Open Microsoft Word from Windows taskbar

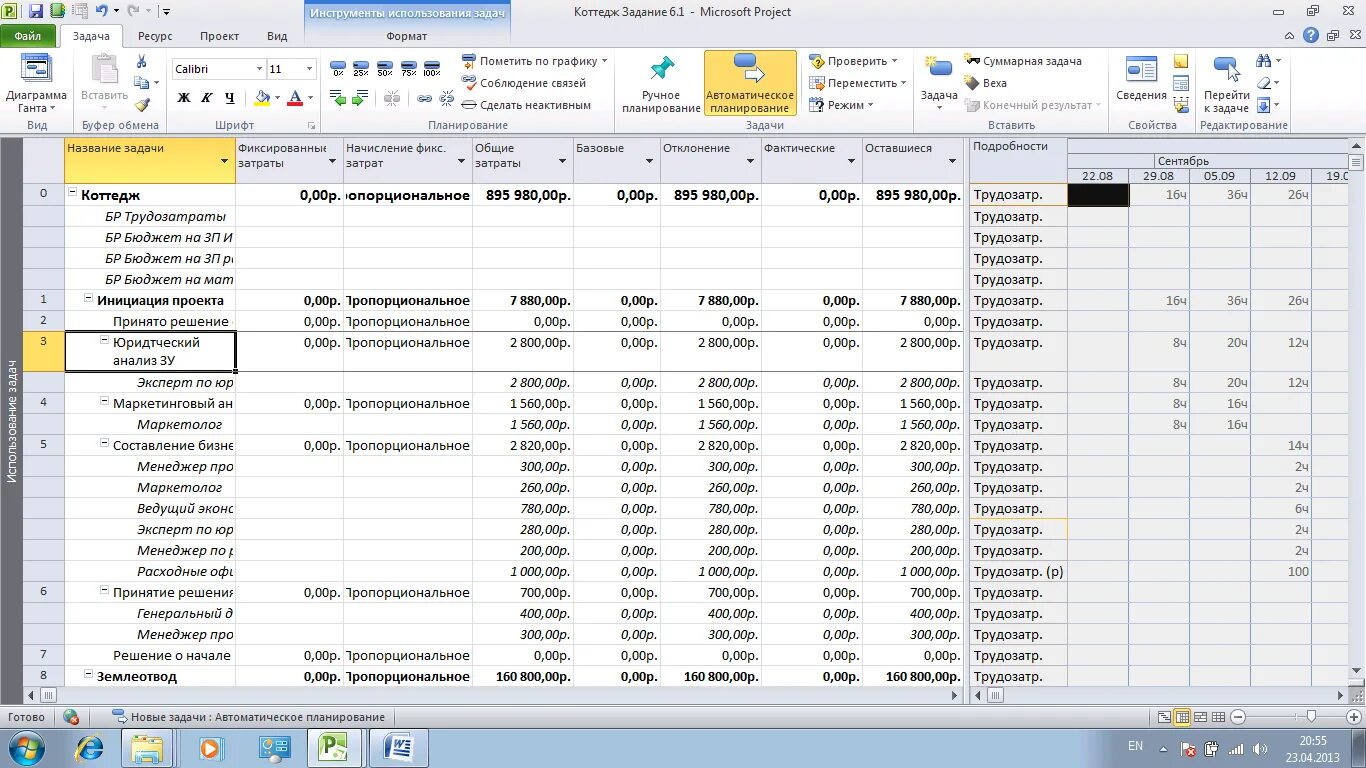tap(397, 747)
